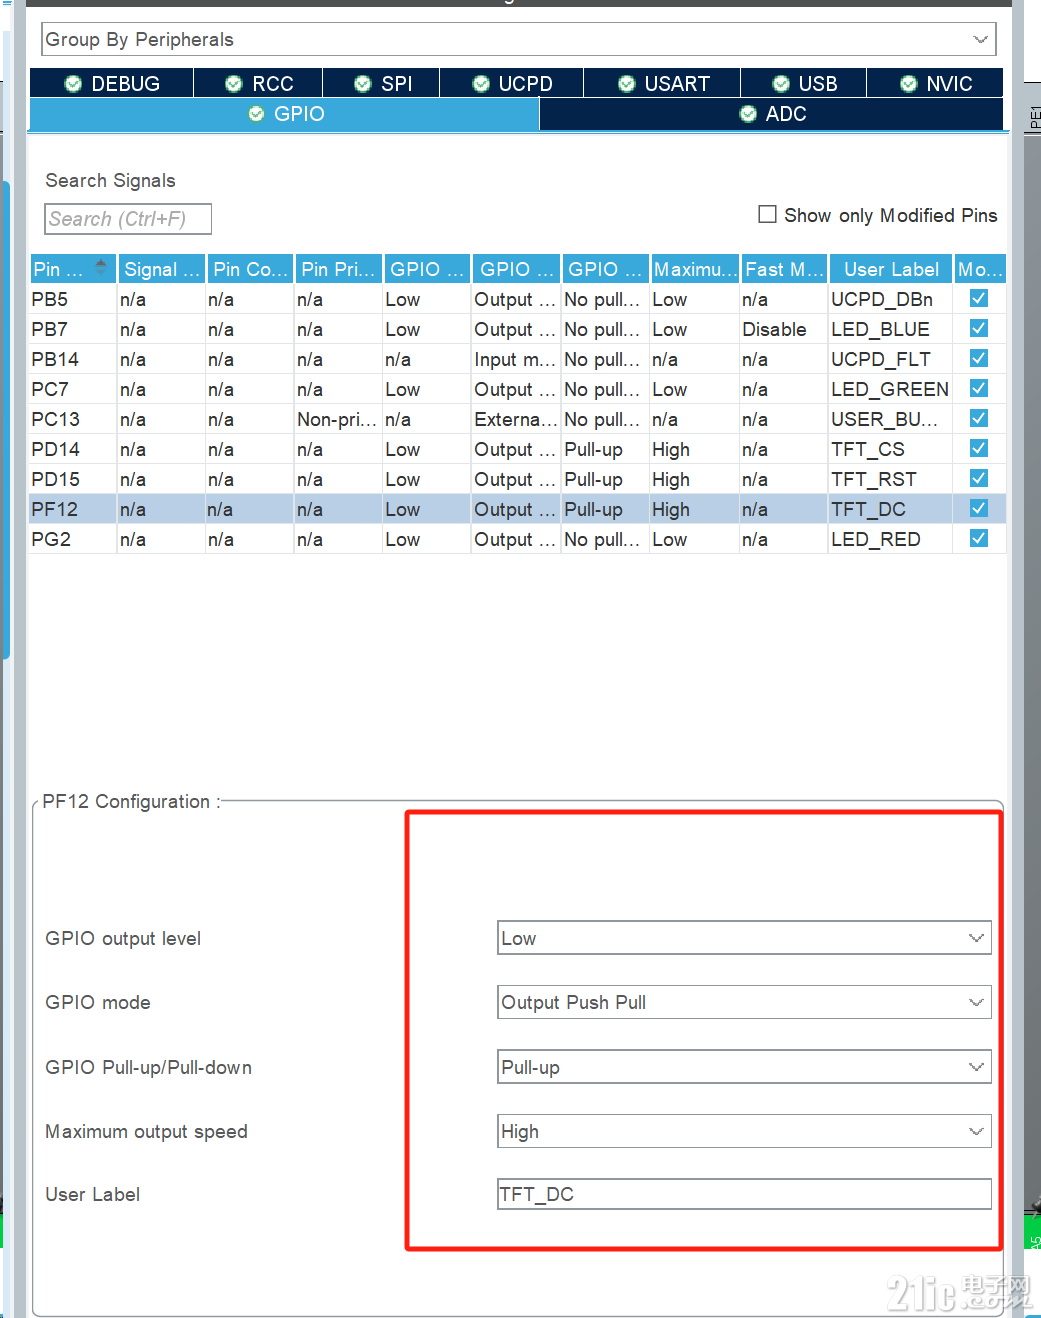Click the green check icon on SPI tab
This screenshot has height=1318, width=1041.
coord(362,83)
